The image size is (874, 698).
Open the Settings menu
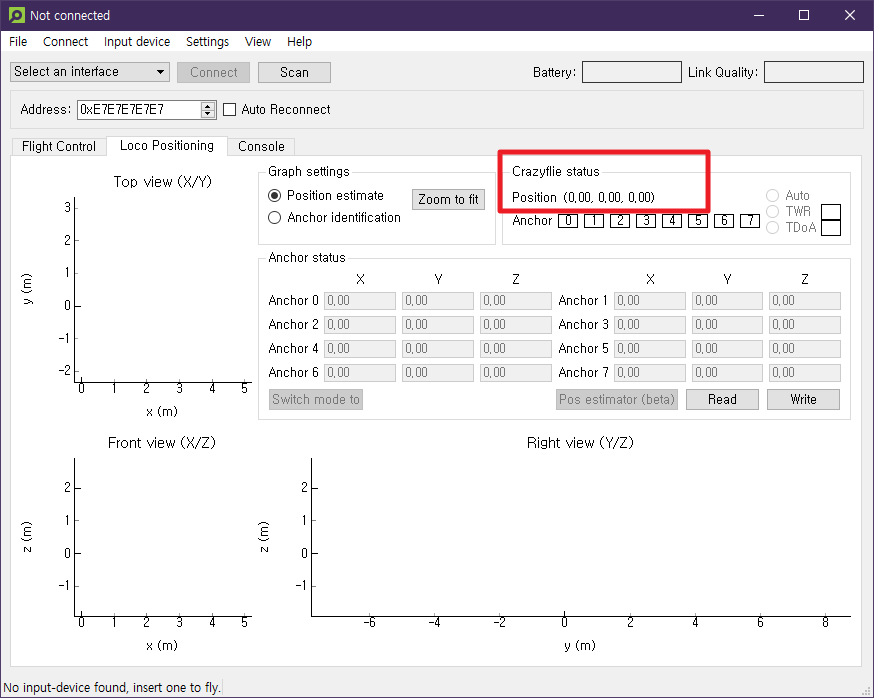(x=207, y=42)
